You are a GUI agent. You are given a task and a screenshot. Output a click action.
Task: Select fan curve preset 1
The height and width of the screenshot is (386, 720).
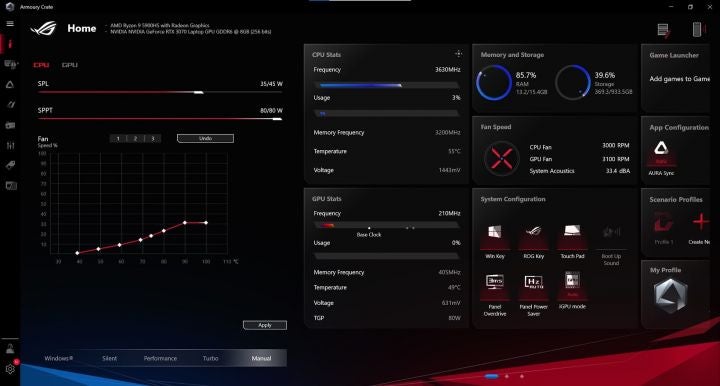click(118, 138)
